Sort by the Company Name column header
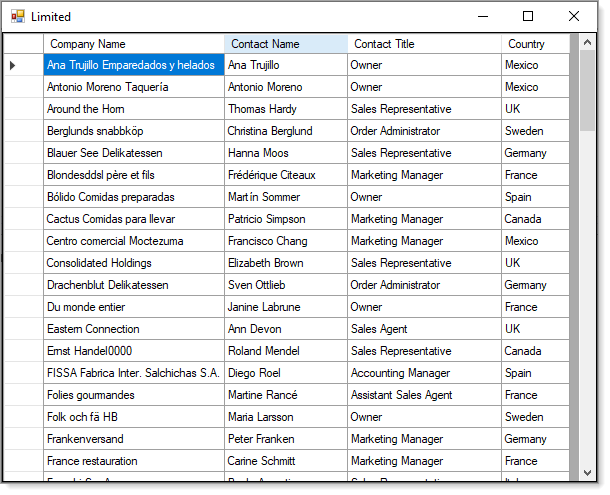The height and width of the screenshot is (495, 610). [x=134, y=44]
